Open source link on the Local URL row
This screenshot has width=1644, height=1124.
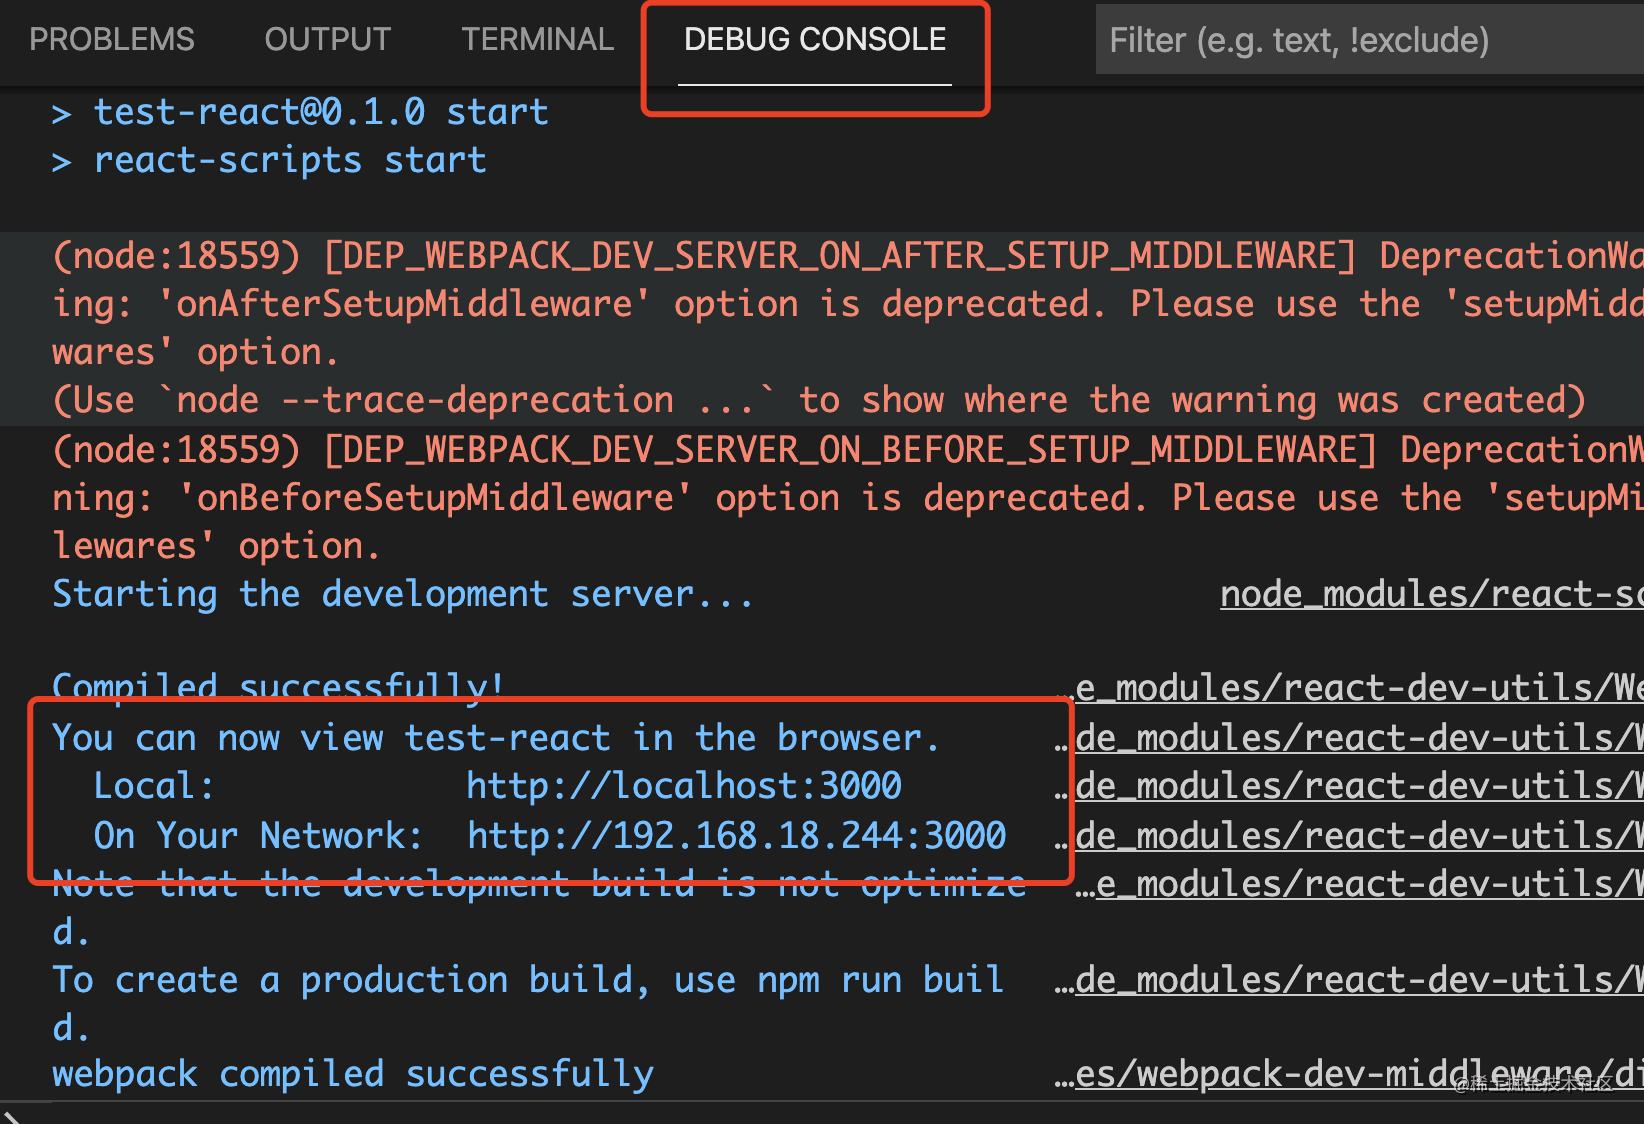coord(1358,786)
